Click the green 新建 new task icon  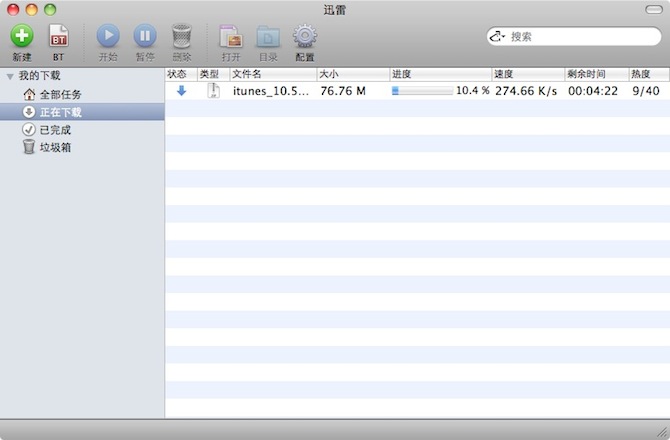tap(22, 36)
